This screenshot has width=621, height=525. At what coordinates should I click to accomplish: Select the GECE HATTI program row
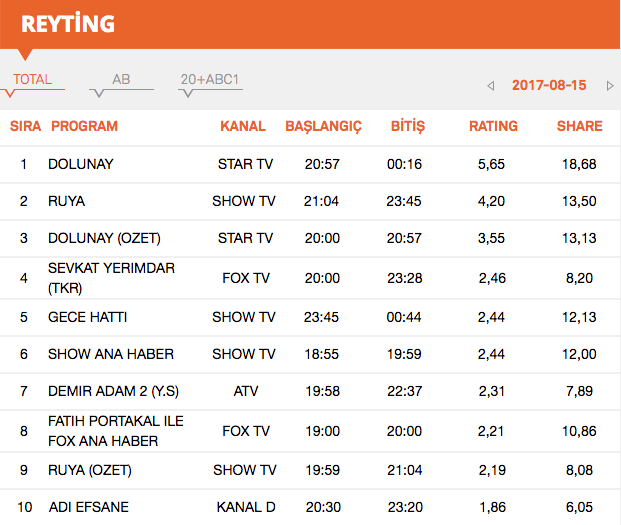point(87,317)
